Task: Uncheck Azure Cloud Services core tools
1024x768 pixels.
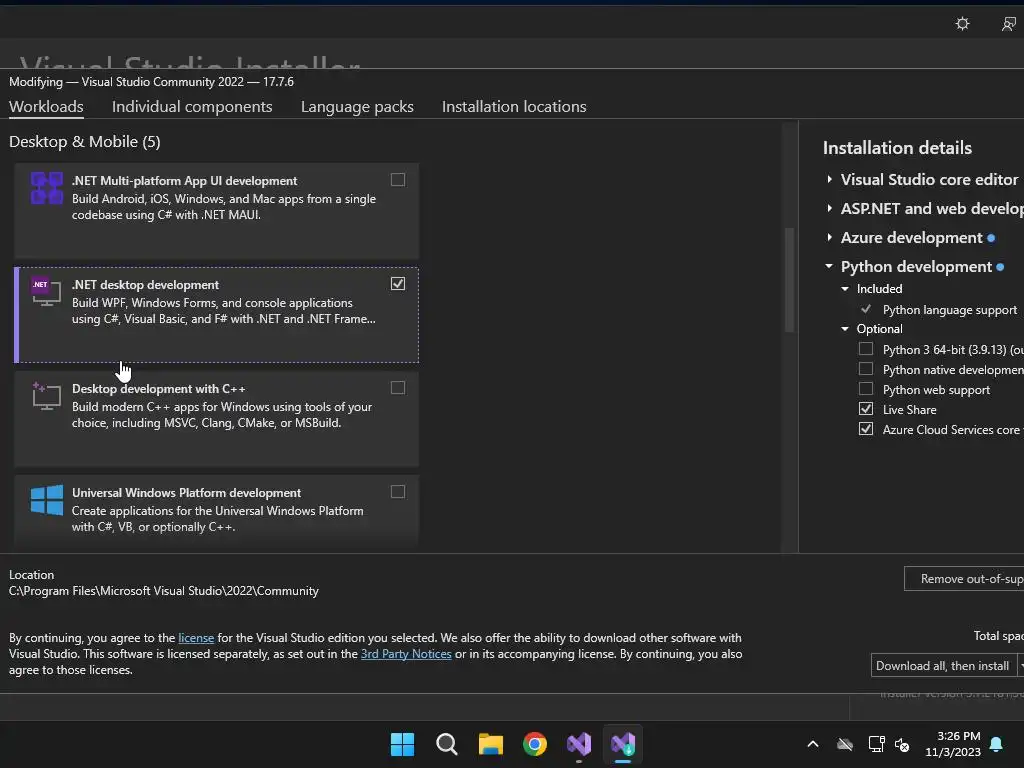Action: pos(866,429)
